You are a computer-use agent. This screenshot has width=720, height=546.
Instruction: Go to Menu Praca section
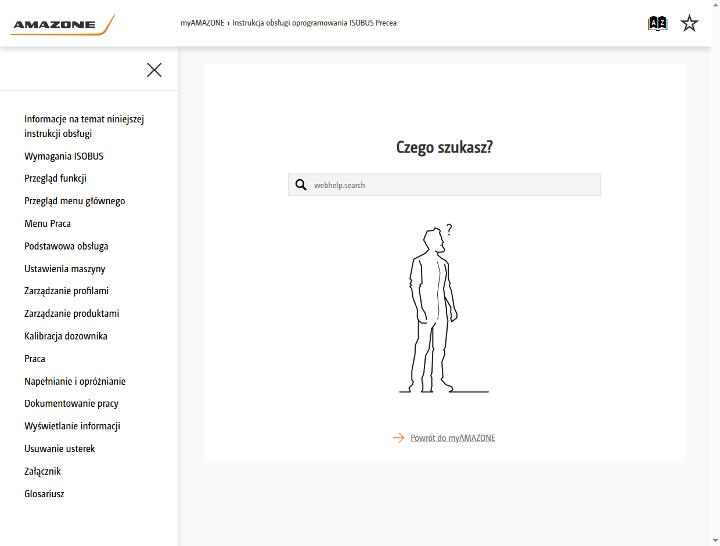[47, 224]
